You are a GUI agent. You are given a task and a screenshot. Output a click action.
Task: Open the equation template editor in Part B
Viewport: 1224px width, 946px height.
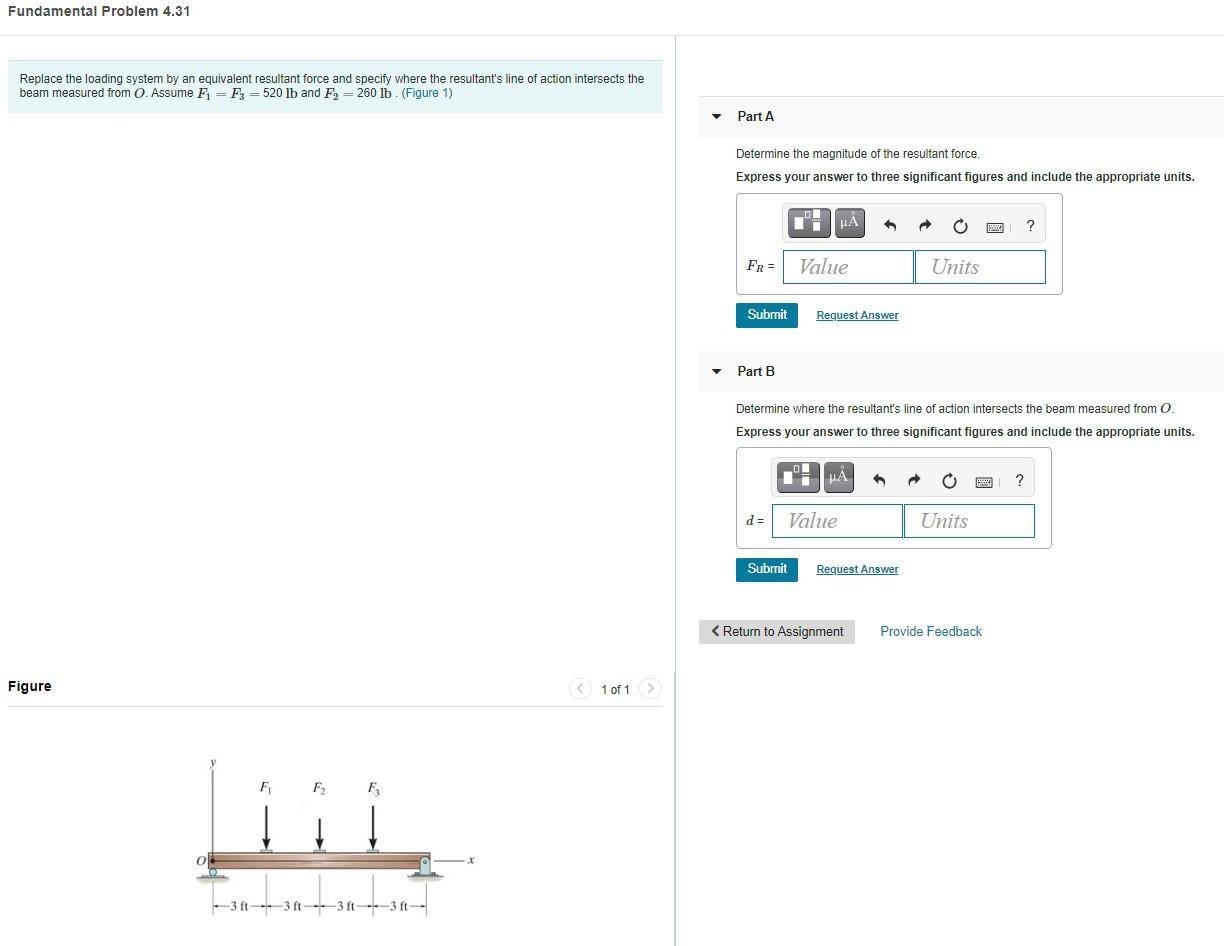tap(797, 477)
